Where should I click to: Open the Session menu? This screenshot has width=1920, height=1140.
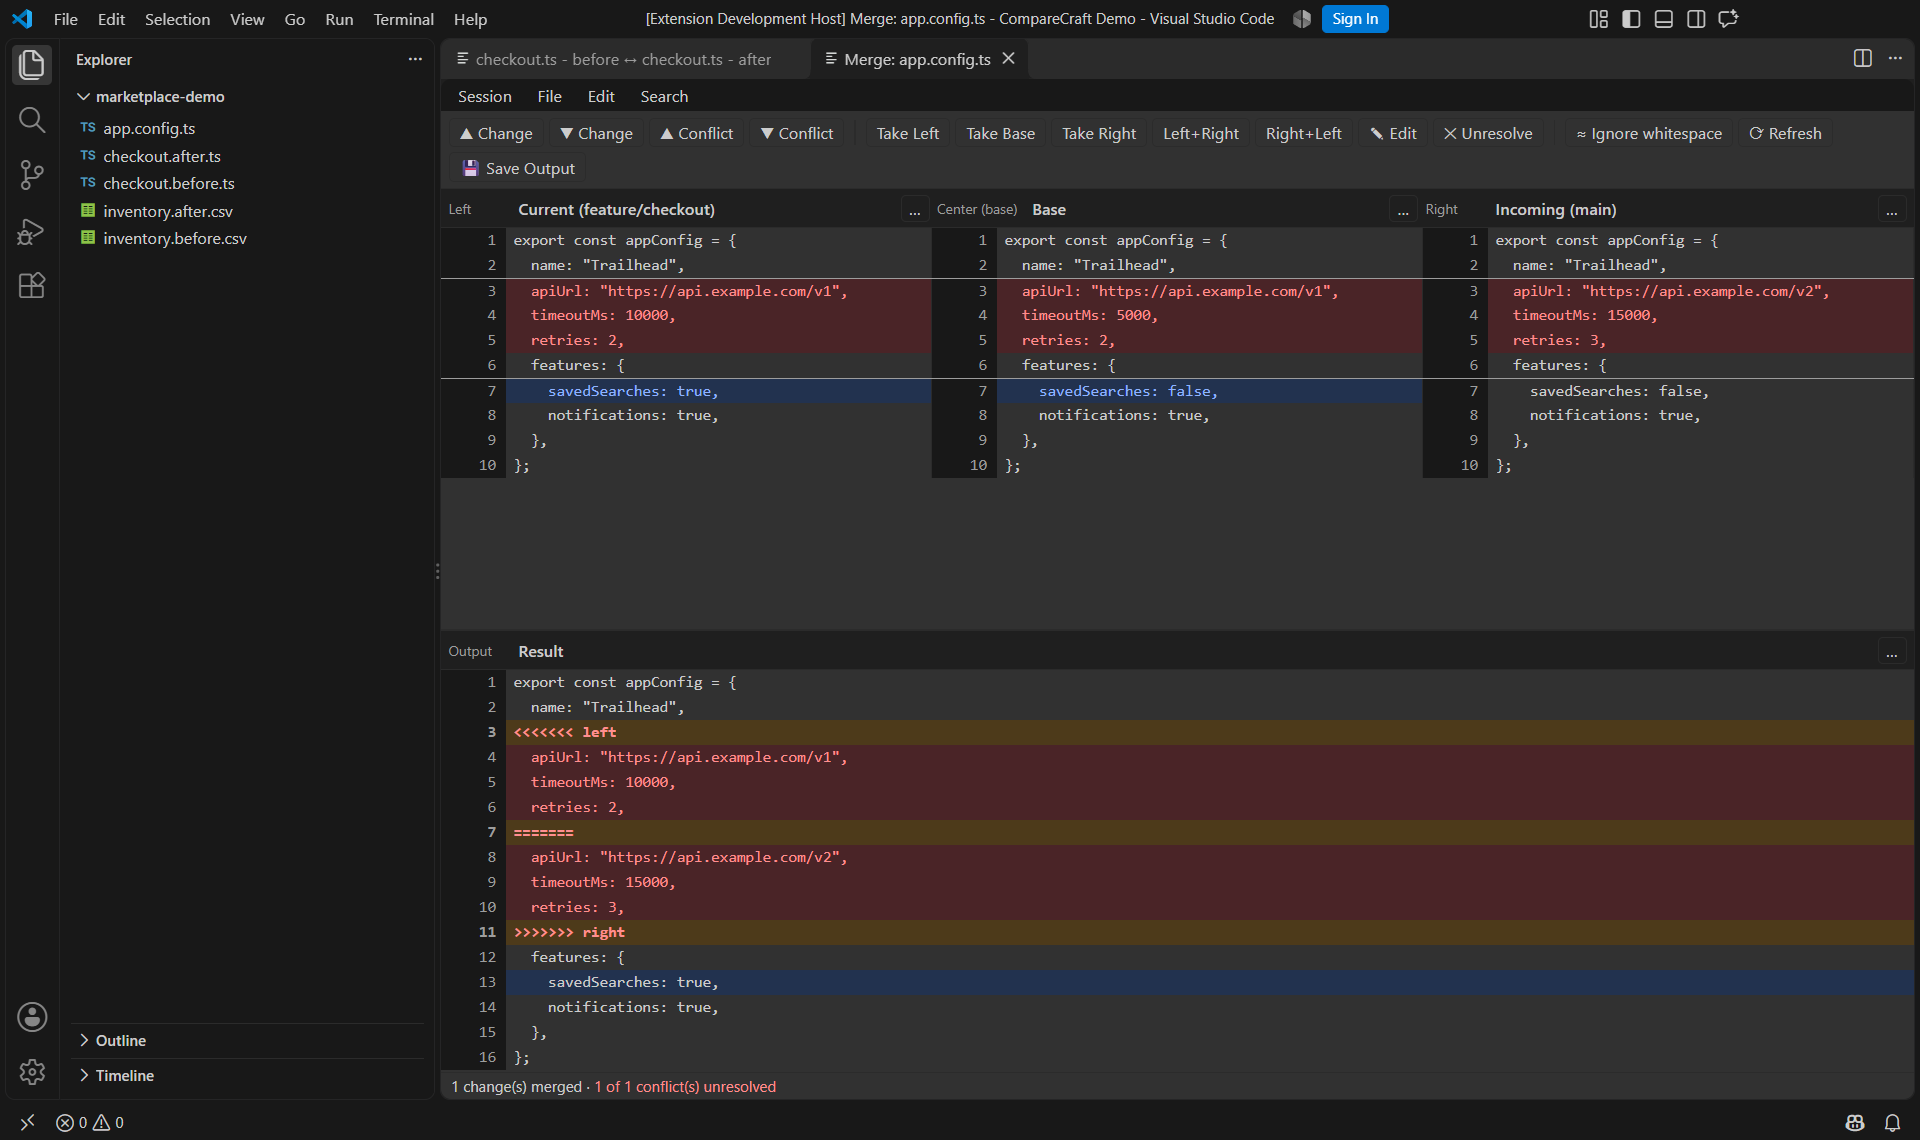(x=484, y=96)
